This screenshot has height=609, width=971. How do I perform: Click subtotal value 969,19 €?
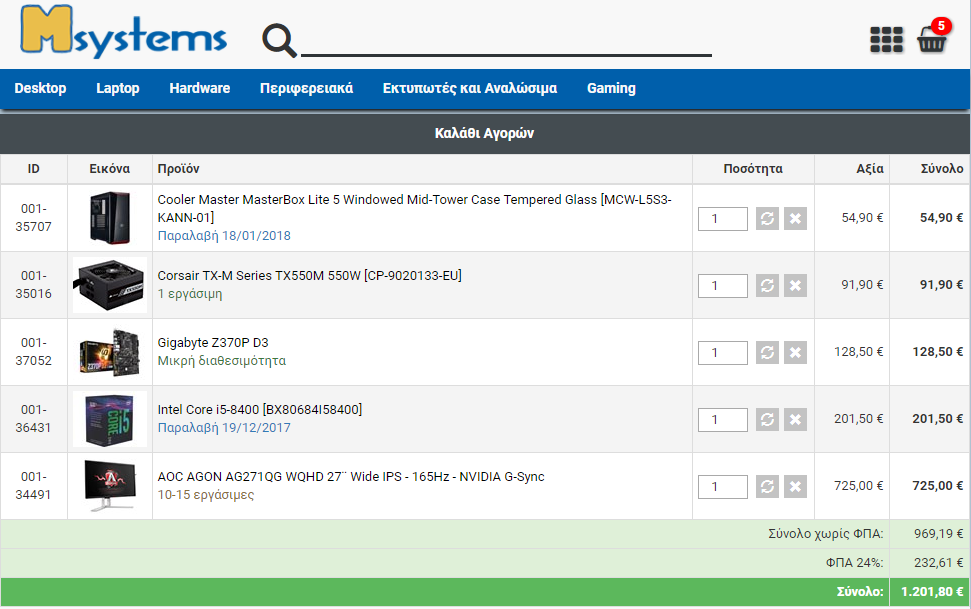[938, 533]
